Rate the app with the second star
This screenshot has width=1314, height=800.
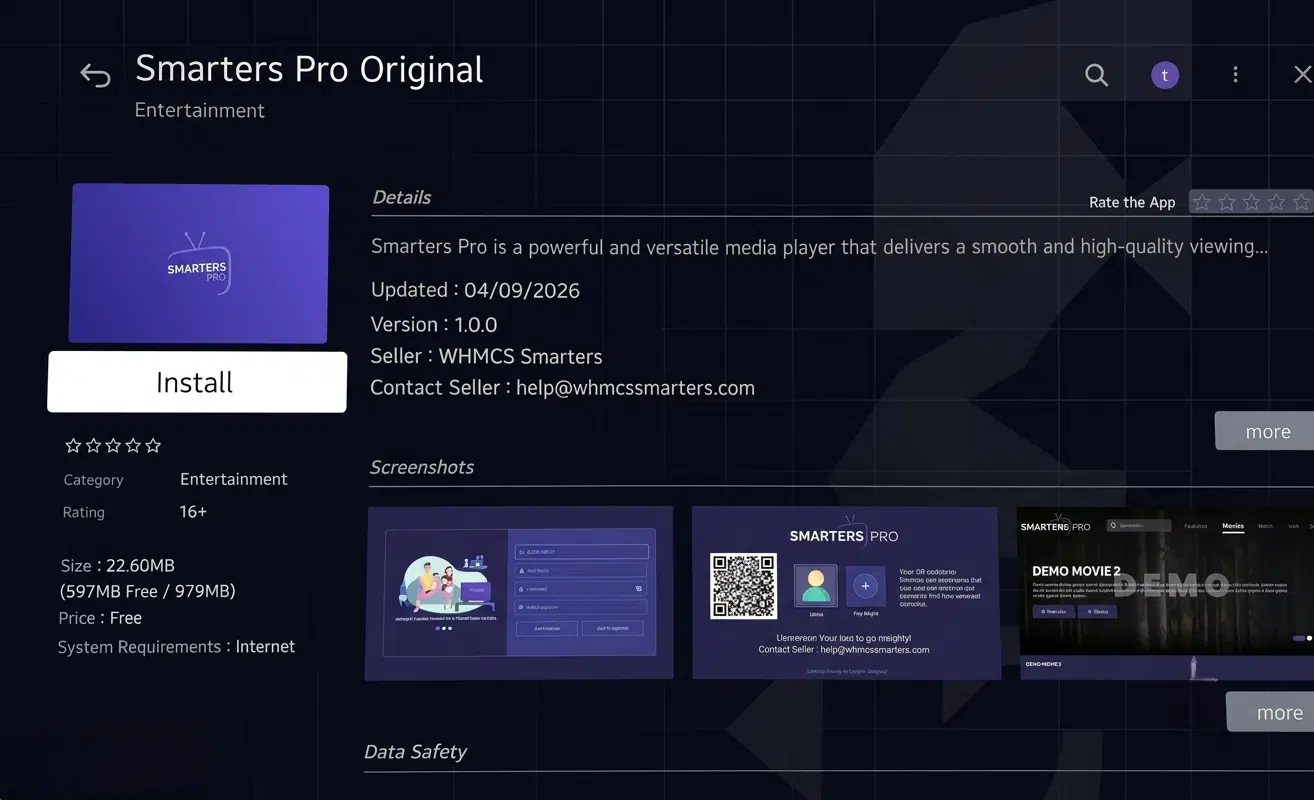[x=1227, y=202]
